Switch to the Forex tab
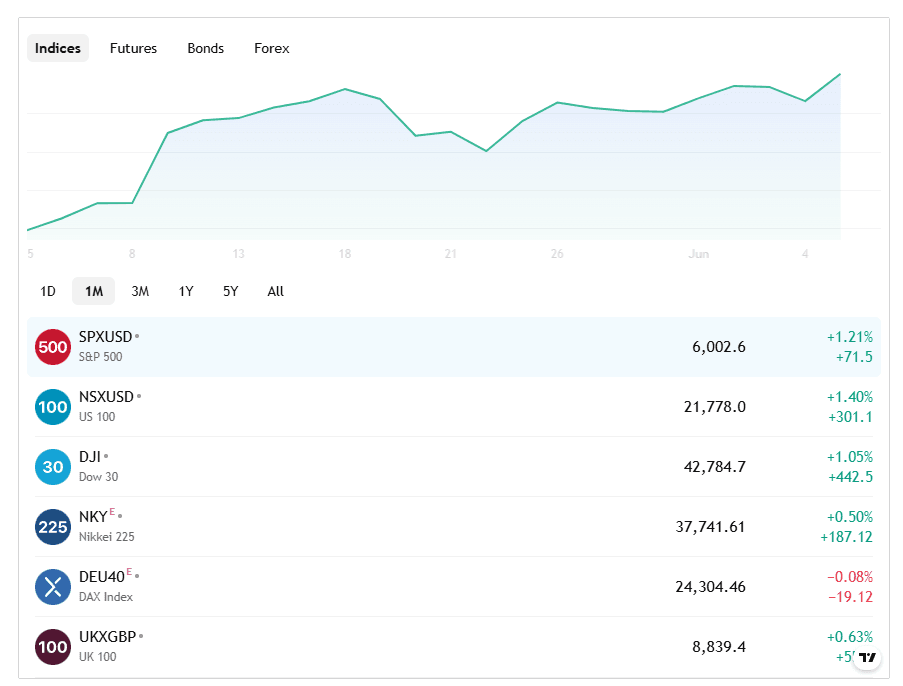Viewport: 903px width, 686px height. 272,48
